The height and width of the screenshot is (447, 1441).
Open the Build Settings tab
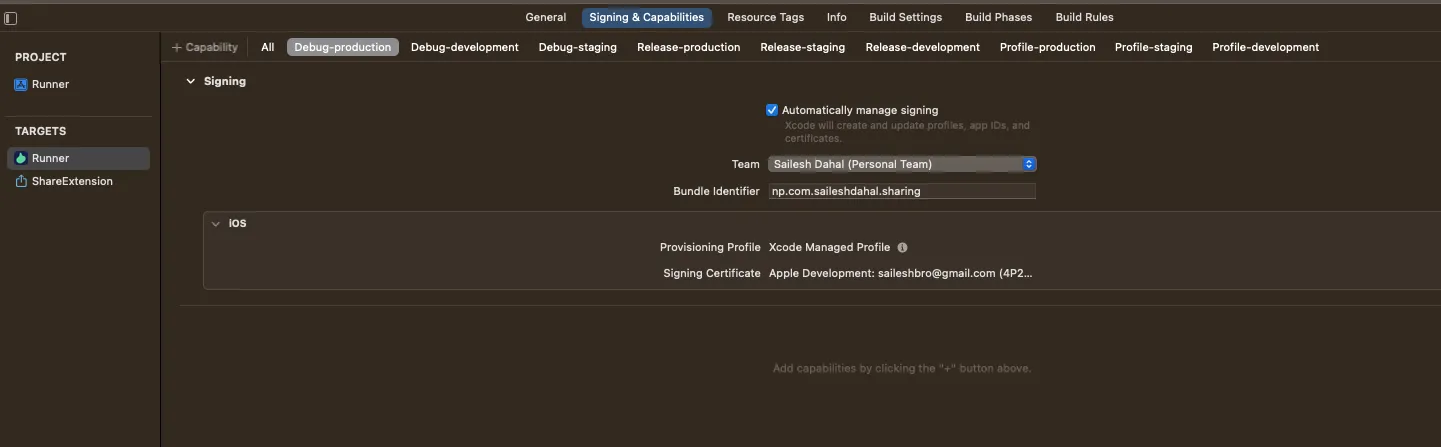point(906,17)
